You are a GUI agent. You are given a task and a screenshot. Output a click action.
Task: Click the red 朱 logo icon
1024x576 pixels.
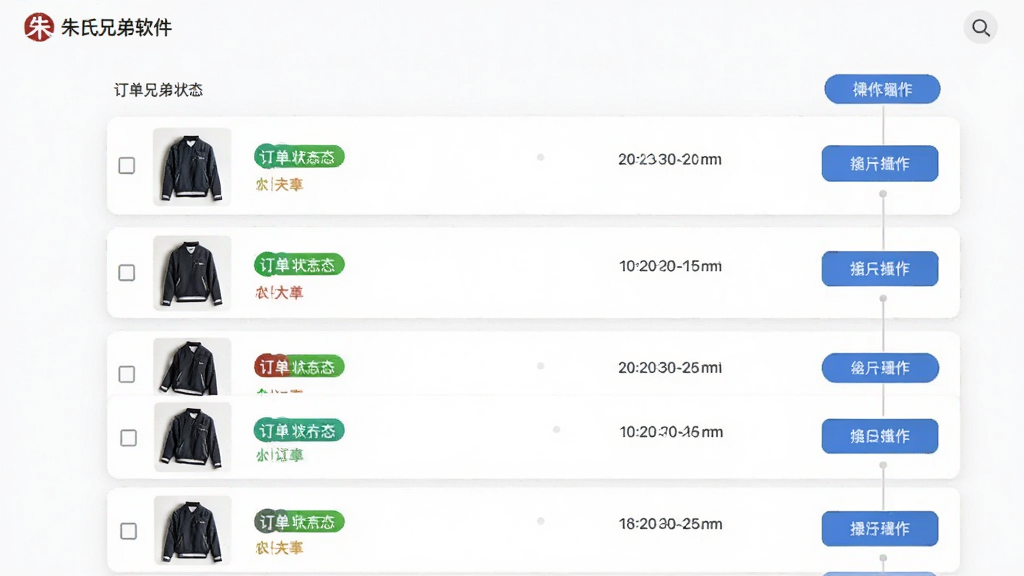[x=39, y=27]
